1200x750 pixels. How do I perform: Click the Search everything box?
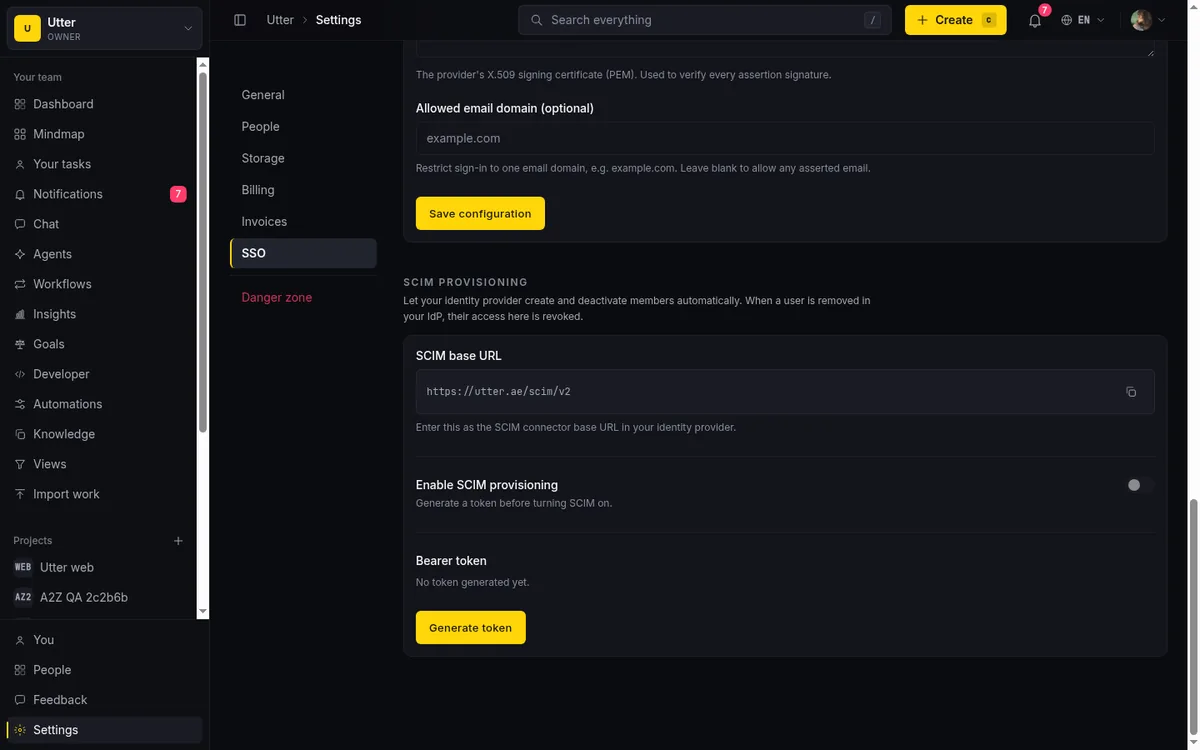[x=704, y=20]
